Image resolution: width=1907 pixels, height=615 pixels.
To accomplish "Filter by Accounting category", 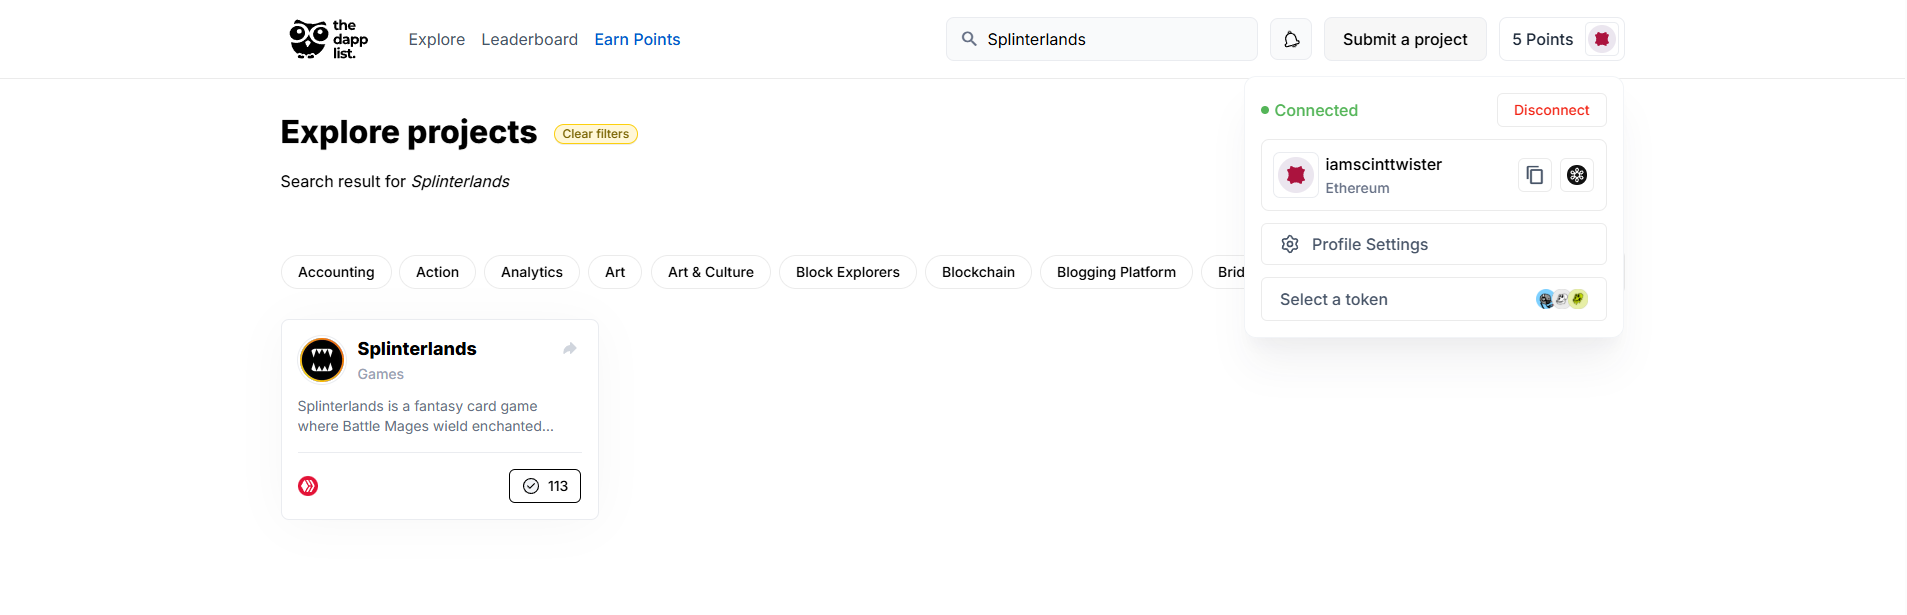I will pyautogui.click(x=336, y=272).
